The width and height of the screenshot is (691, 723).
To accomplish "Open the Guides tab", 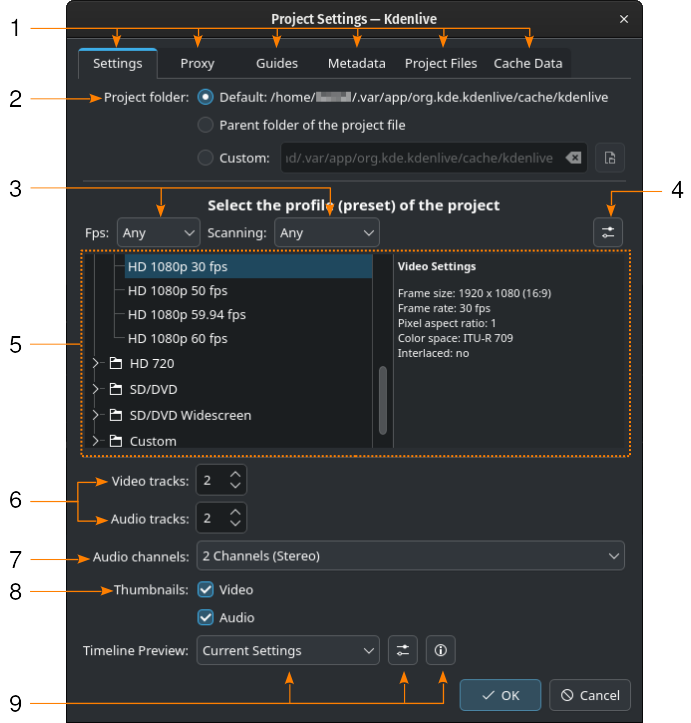I will (277, 63).
